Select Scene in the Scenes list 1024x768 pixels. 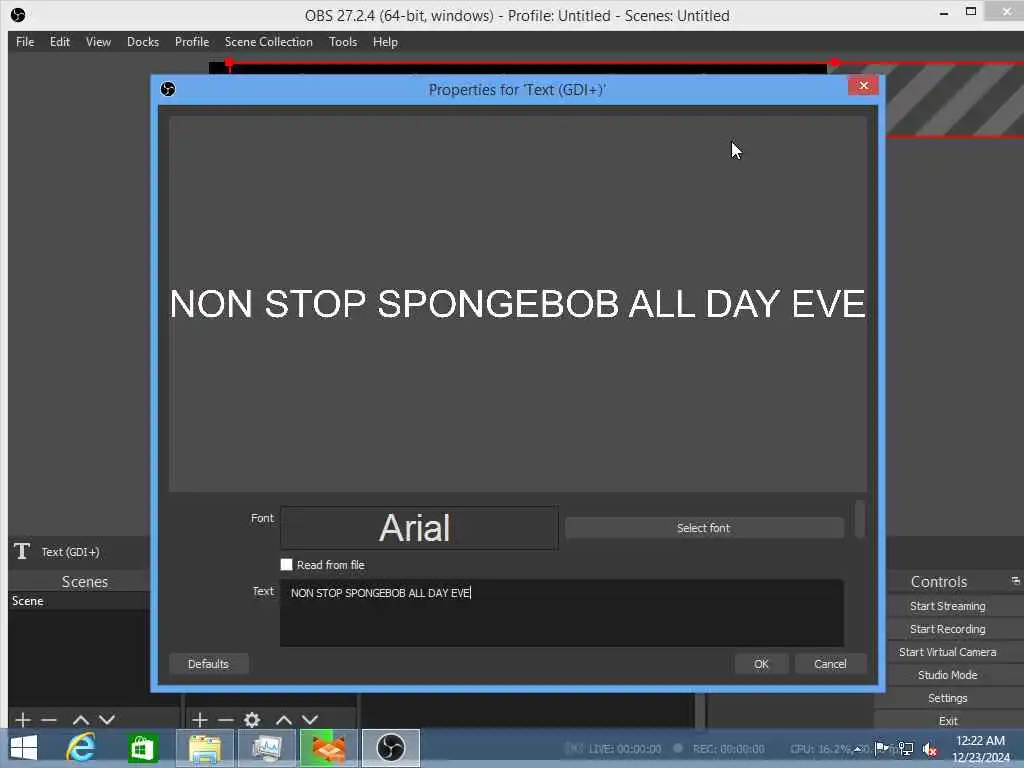[x=78, y=601]
